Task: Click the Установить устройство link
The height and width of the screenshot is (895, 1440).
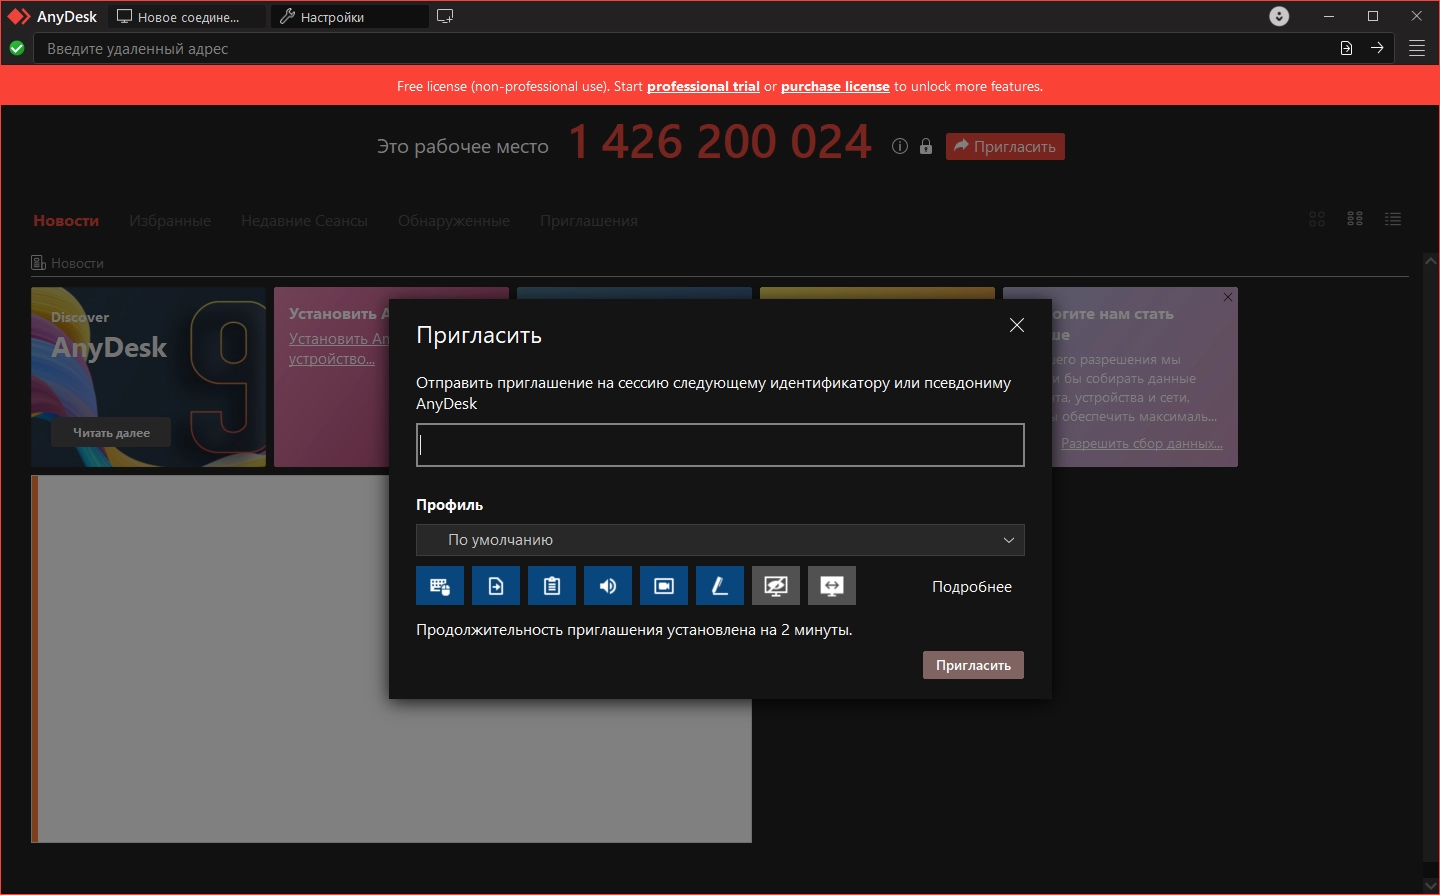Action: pyautogui.click(x=339, y=349)
